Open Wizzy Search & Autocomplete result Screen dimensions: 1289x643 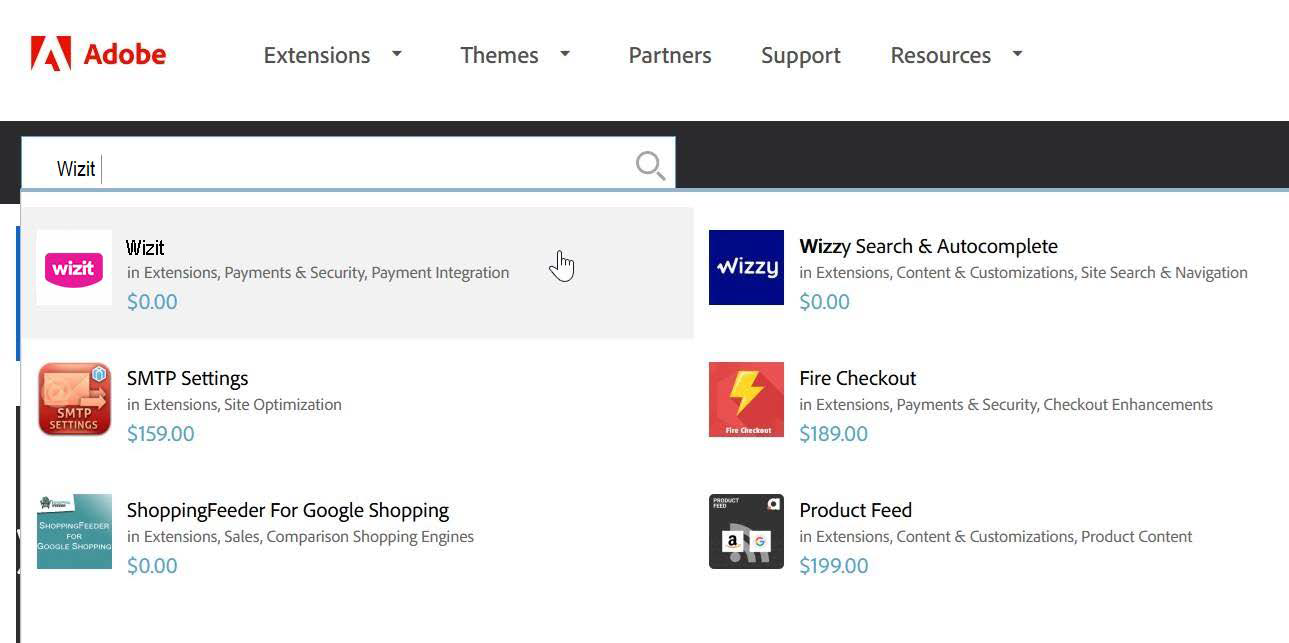coord(928,246)
